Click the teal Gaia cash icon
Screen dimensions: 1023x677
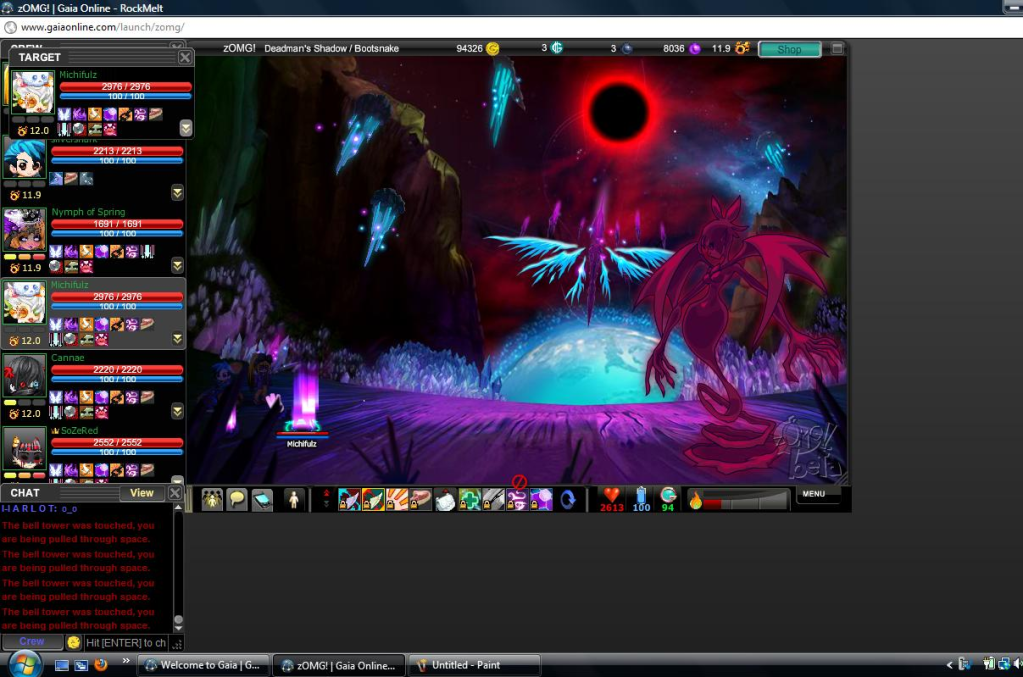(x=557, y=48)
